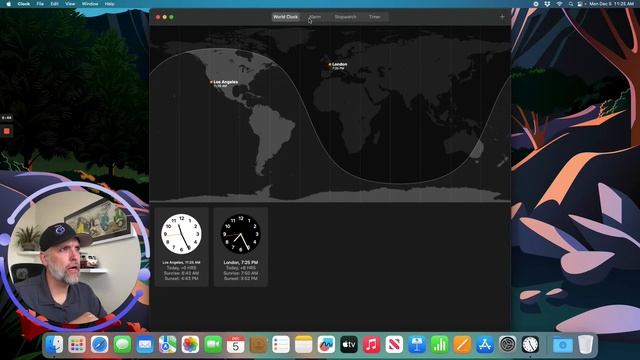Open Music from the dock
Image resolution: width=640 pixels, height=360 pixels.
[371, 345]
